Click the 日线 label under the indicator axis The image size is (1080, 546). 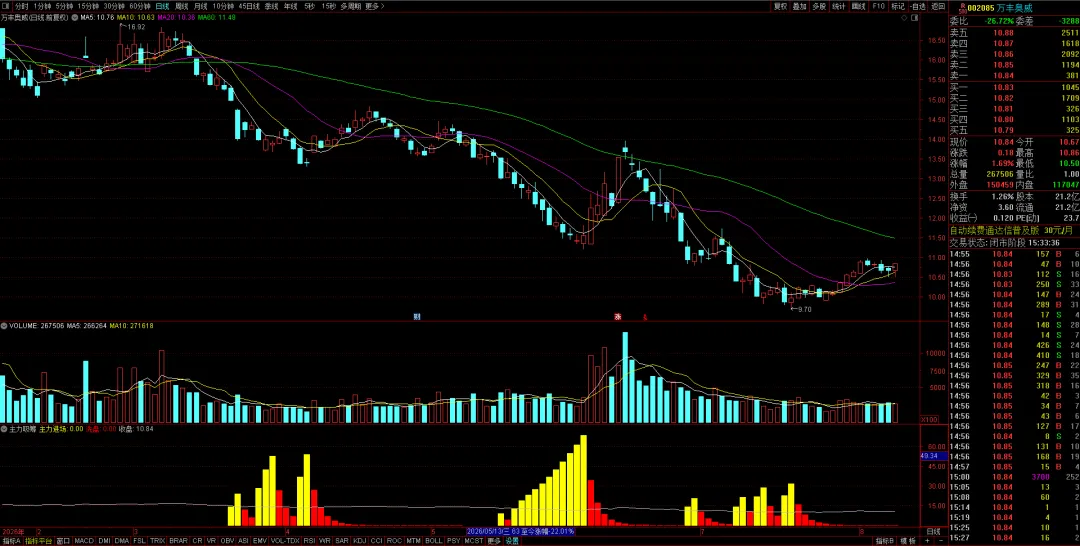tap(933, 532)
